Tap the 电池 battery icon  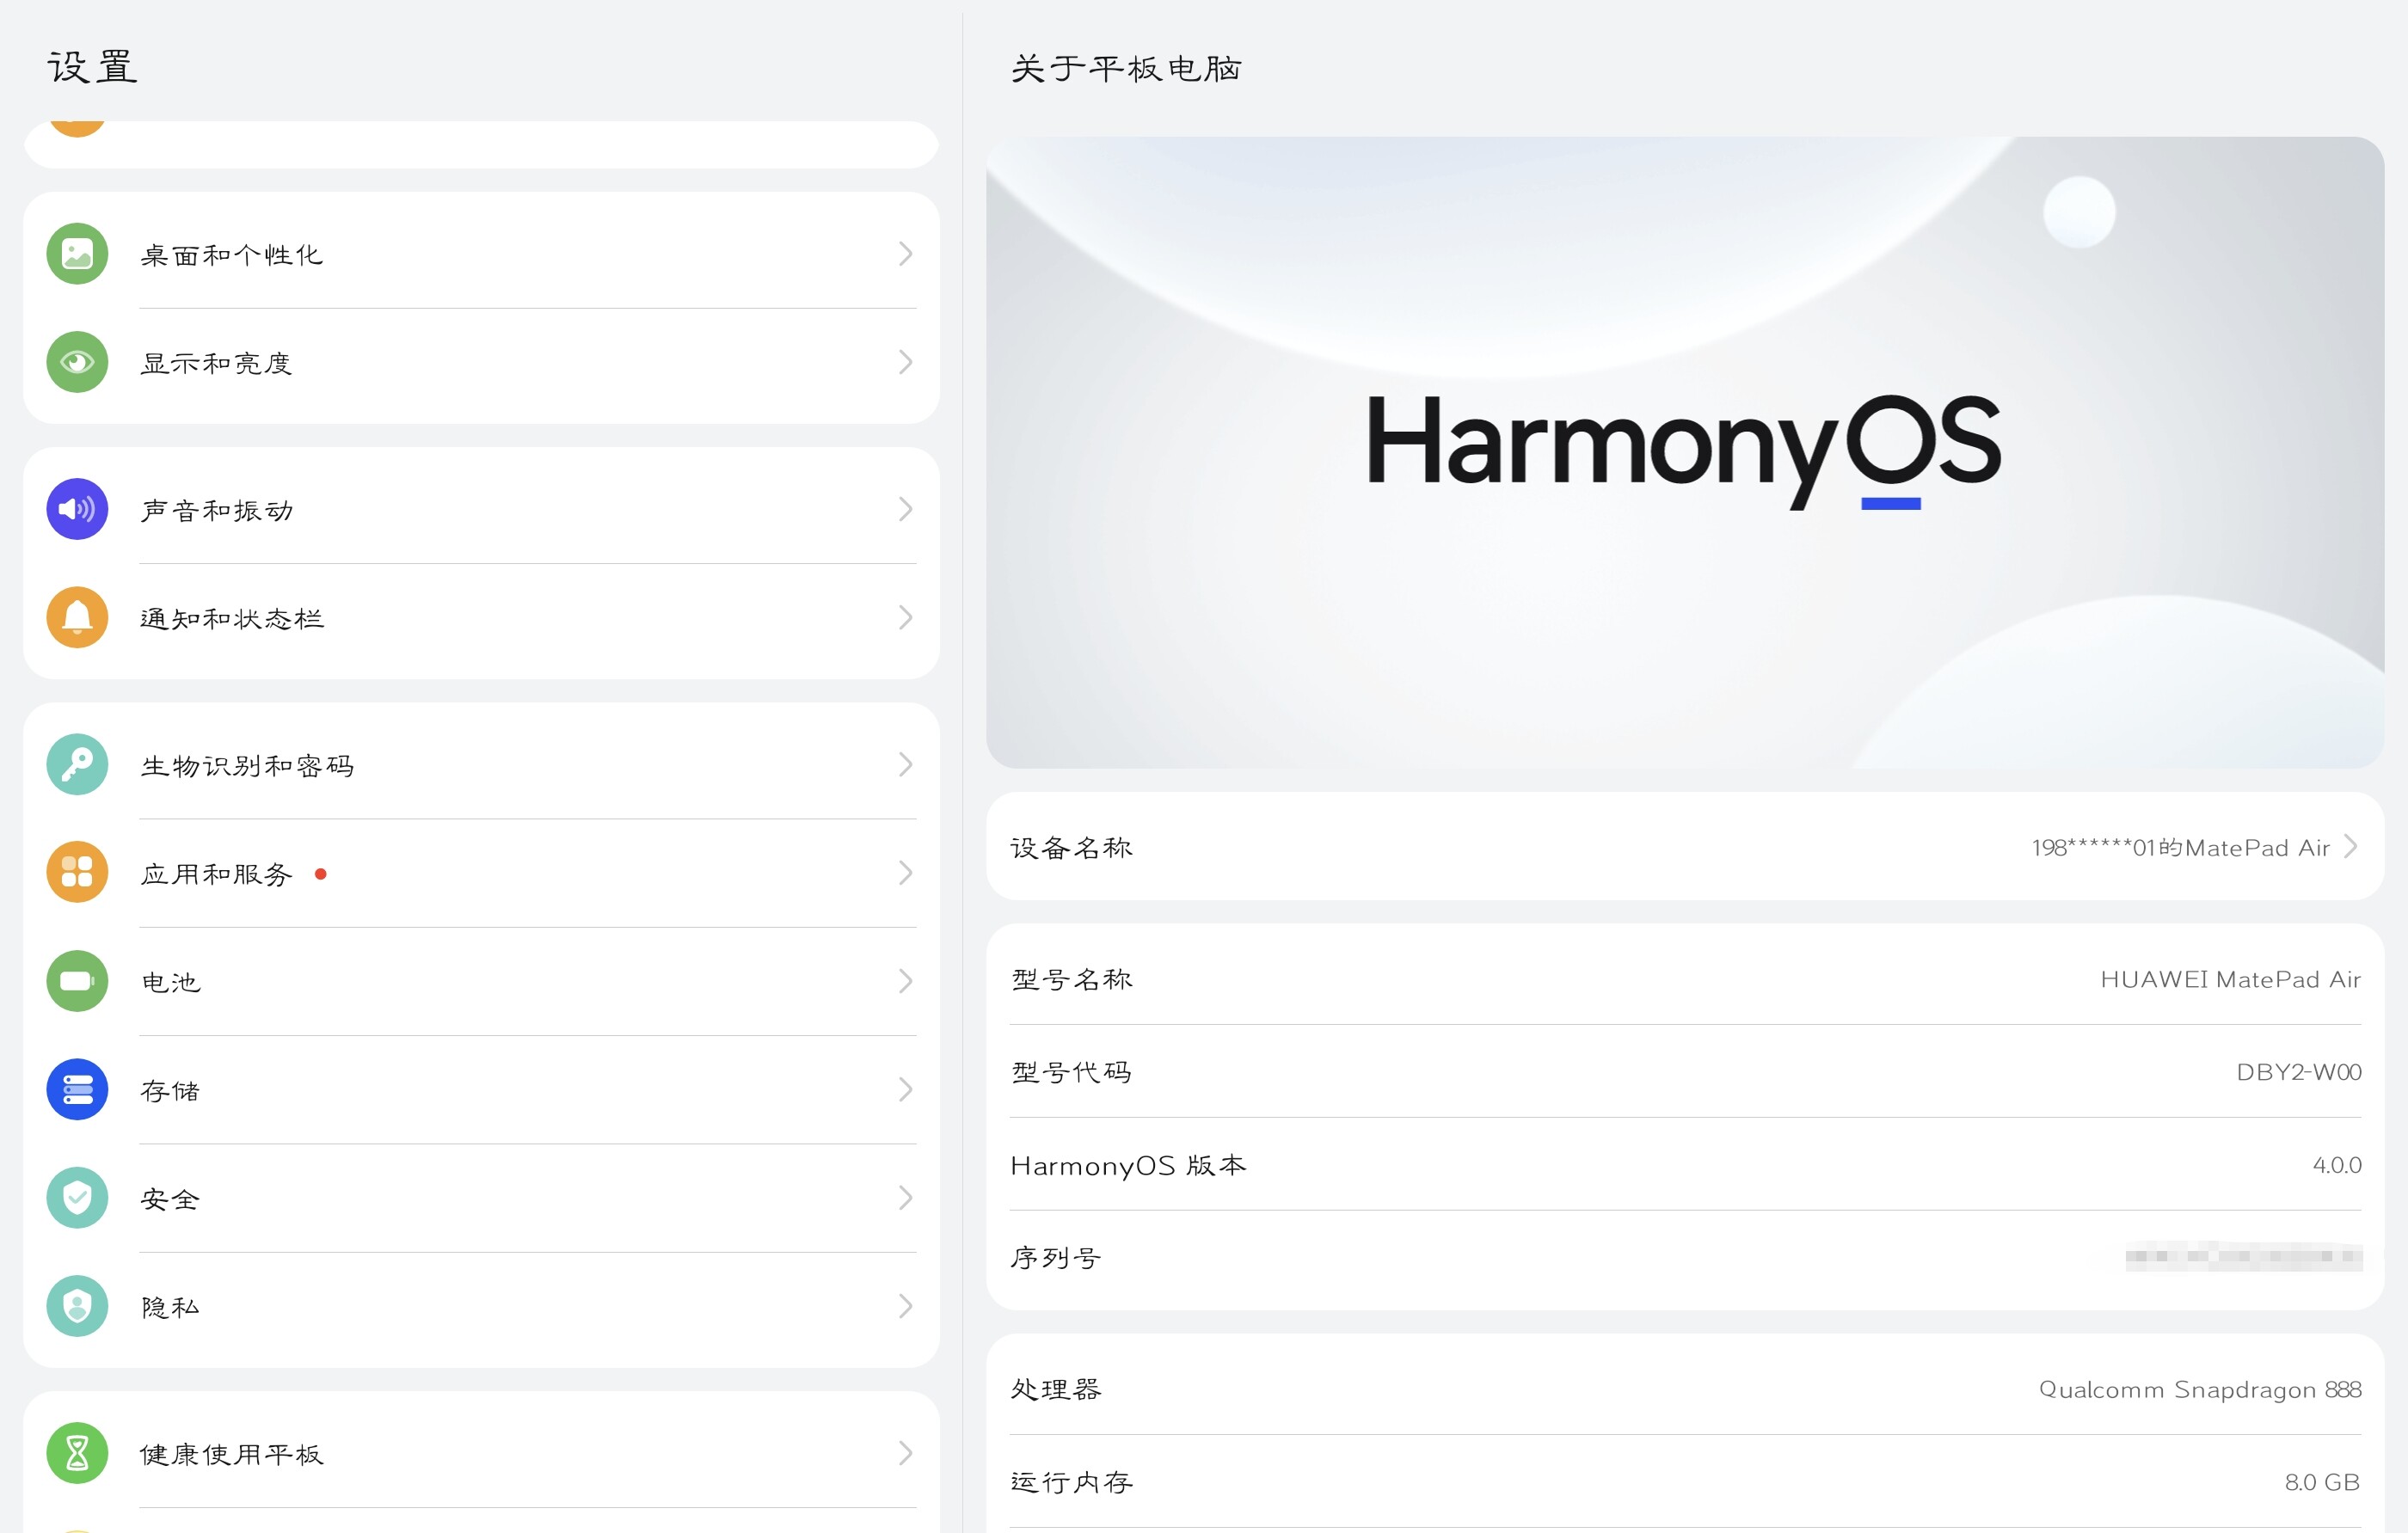(x=77, y=981)
